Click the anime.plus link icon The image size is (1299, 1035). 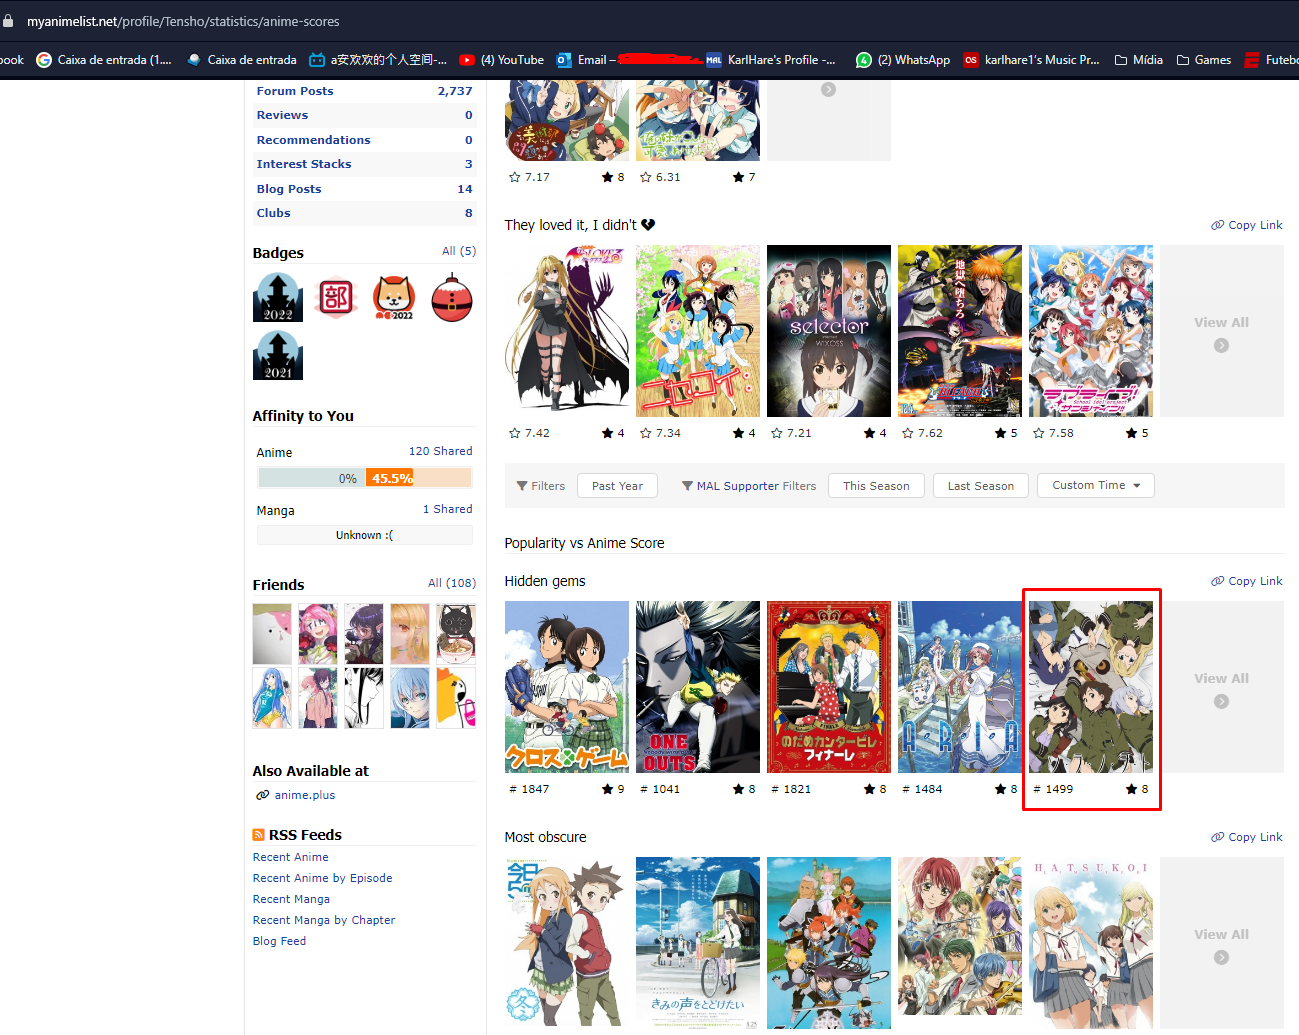pyautogui.click(x=263, y=795)
